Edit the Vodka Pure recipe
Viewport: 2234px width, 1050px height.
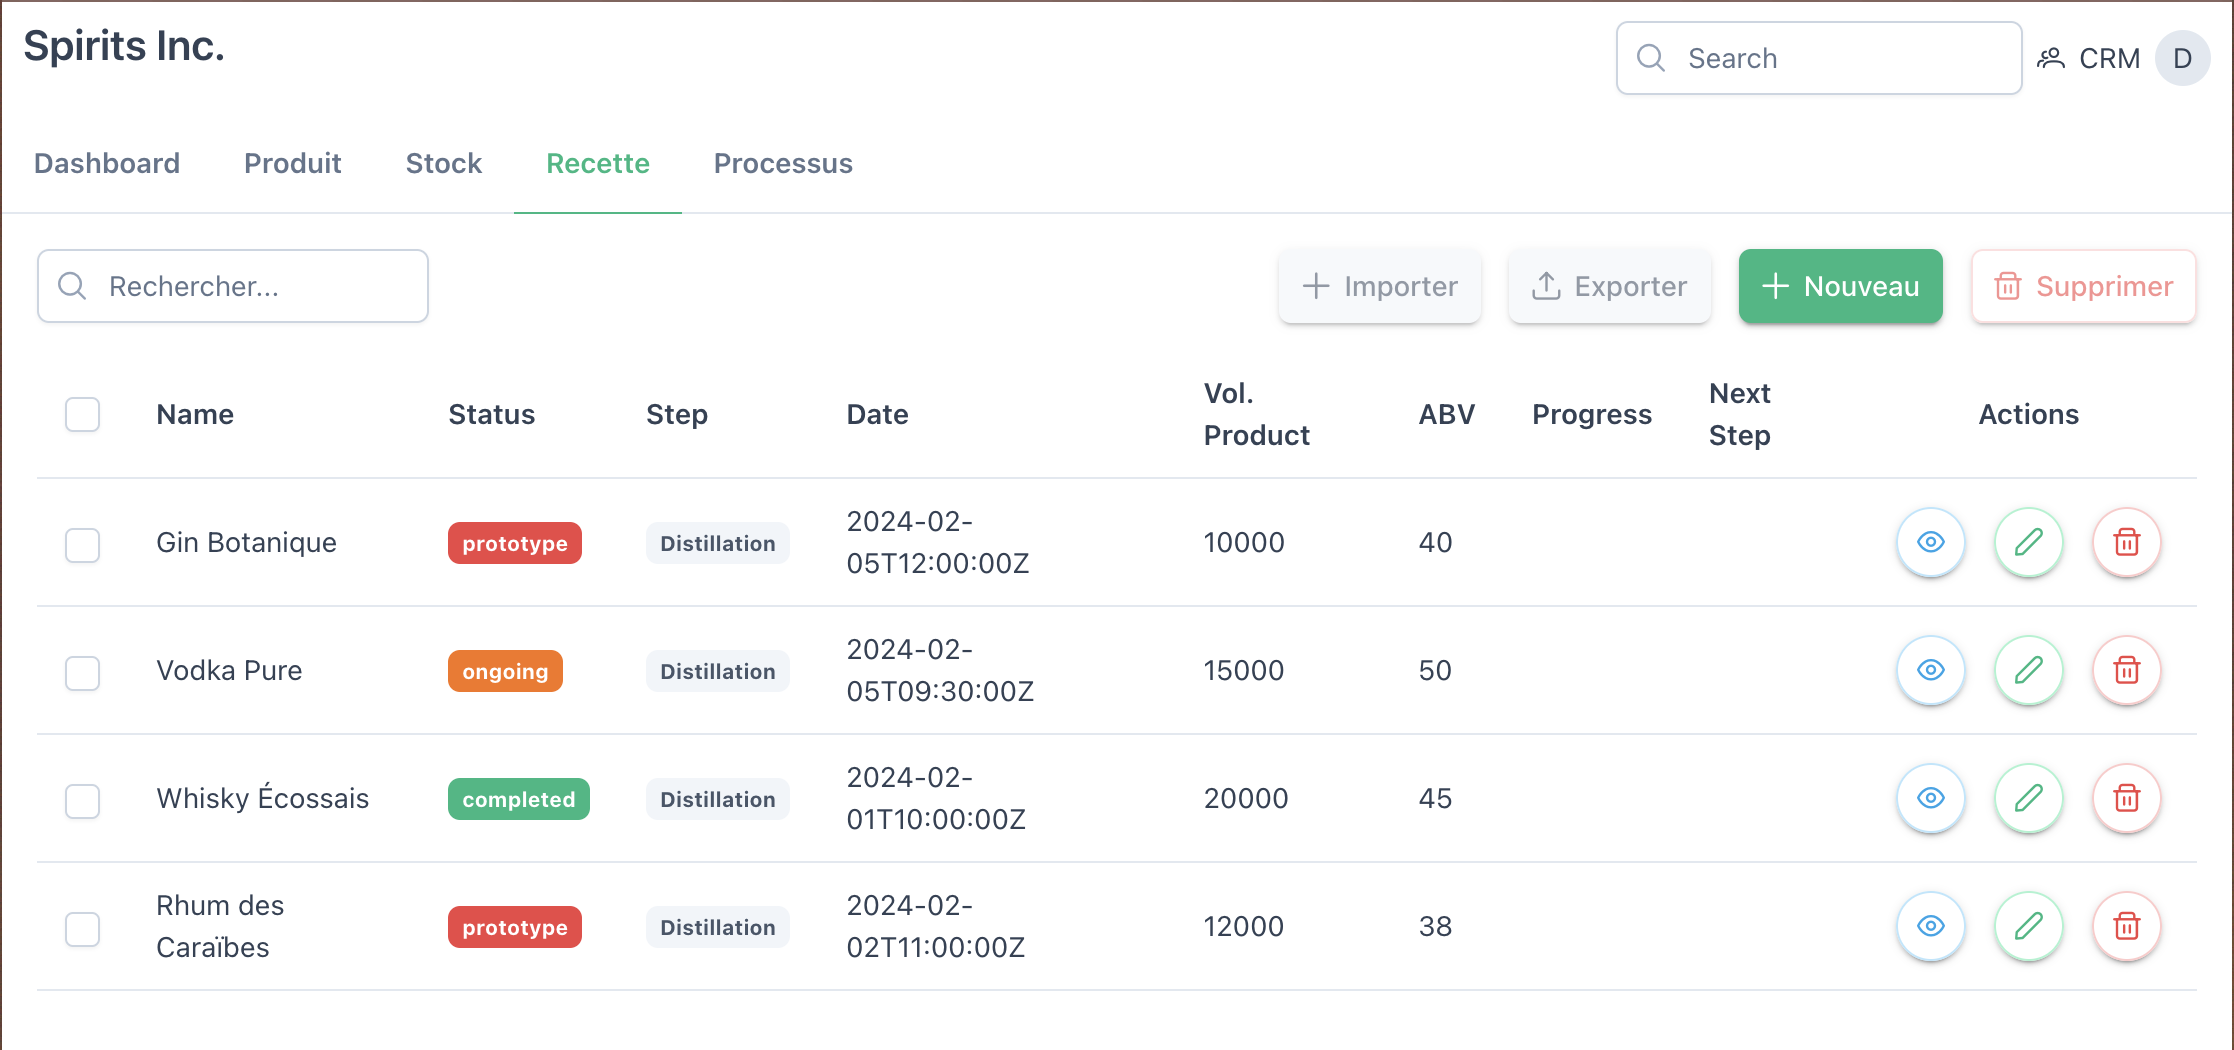(2028, 670)
